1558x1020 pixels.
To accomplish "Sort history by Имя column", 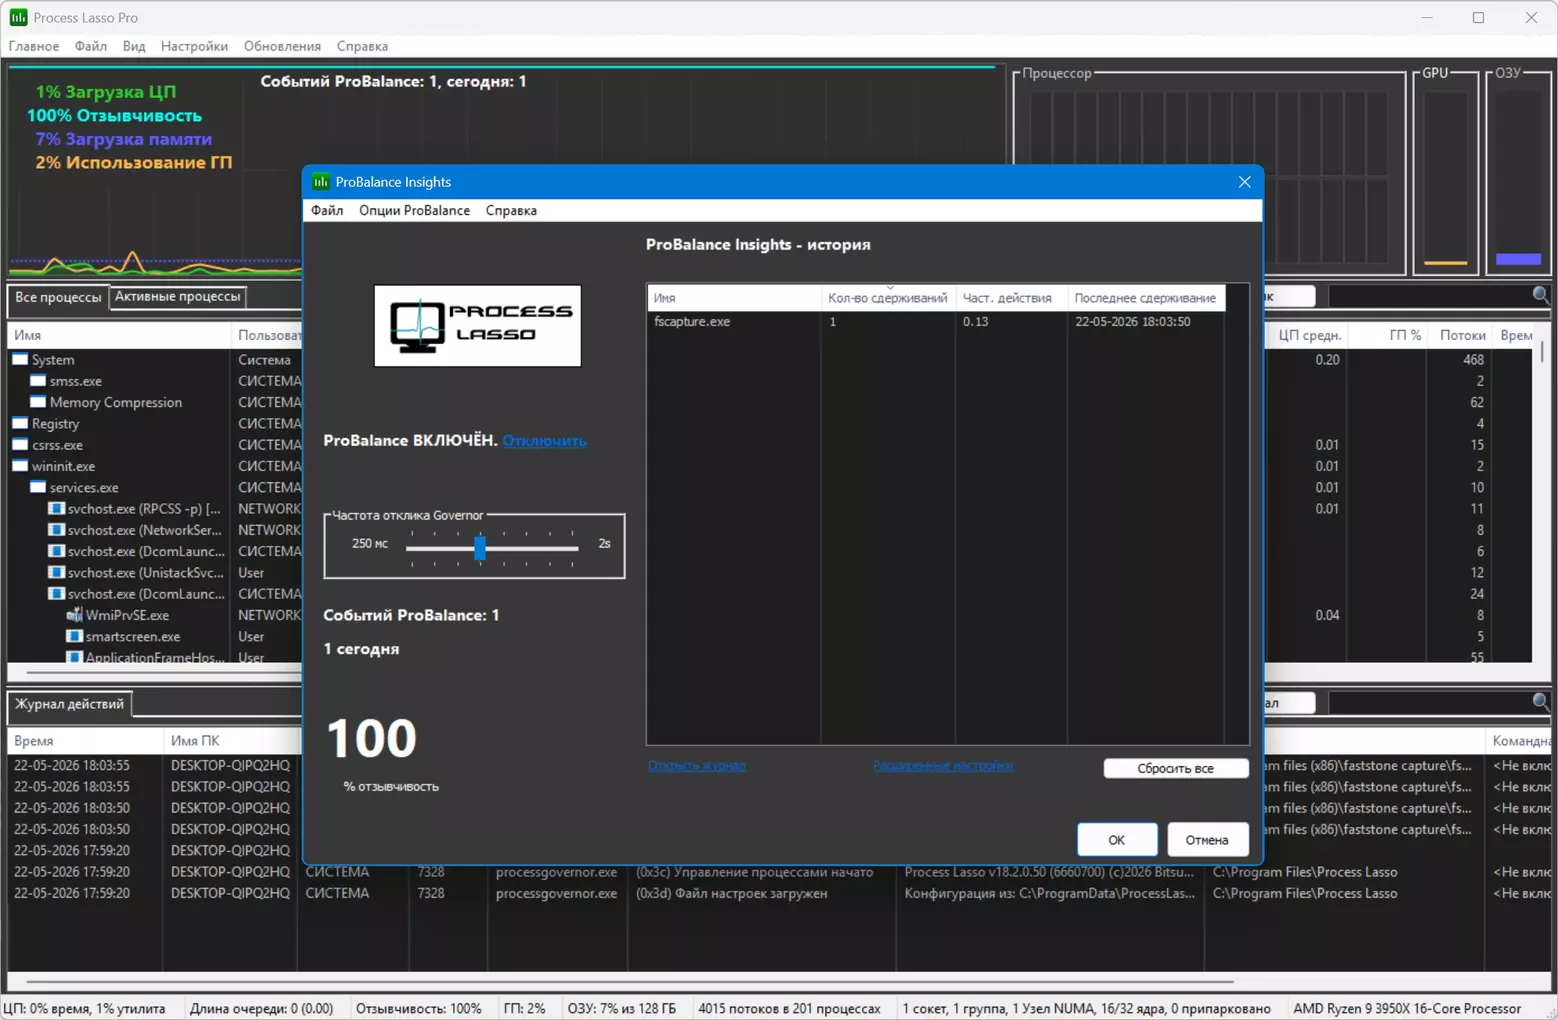I will [734, 298].
